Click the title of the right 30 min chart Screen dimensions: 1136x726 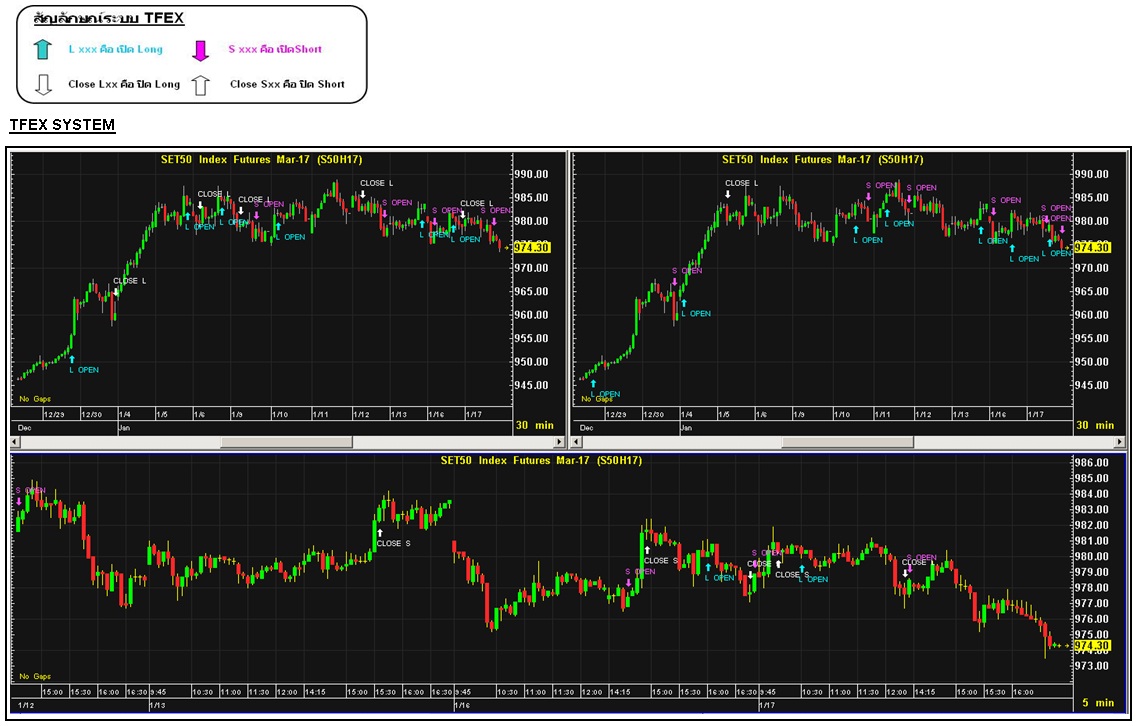(x=822, y=159)
